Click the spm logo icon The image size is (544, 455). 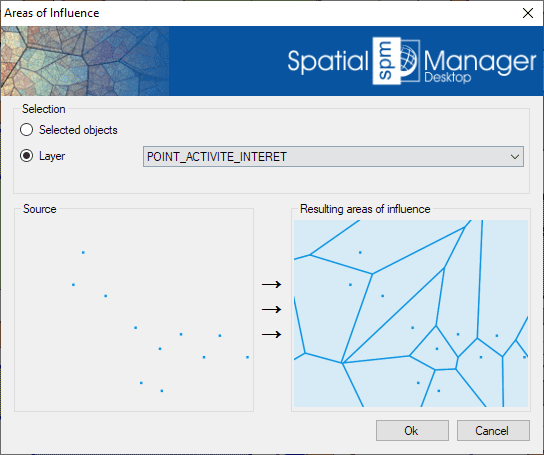click(x=386, y=61)
